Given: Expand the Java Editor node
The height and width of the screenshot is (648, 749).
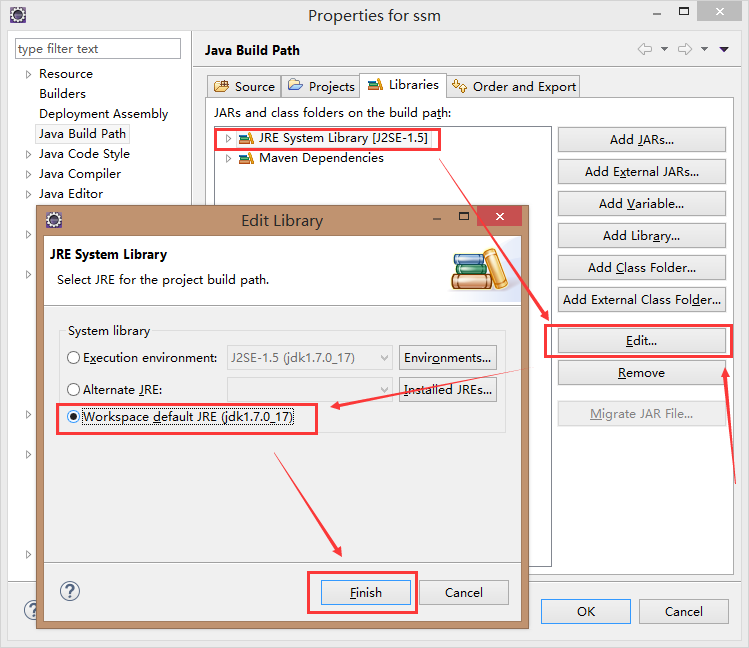Looking at the screenshot, I should tap(28, 194).
